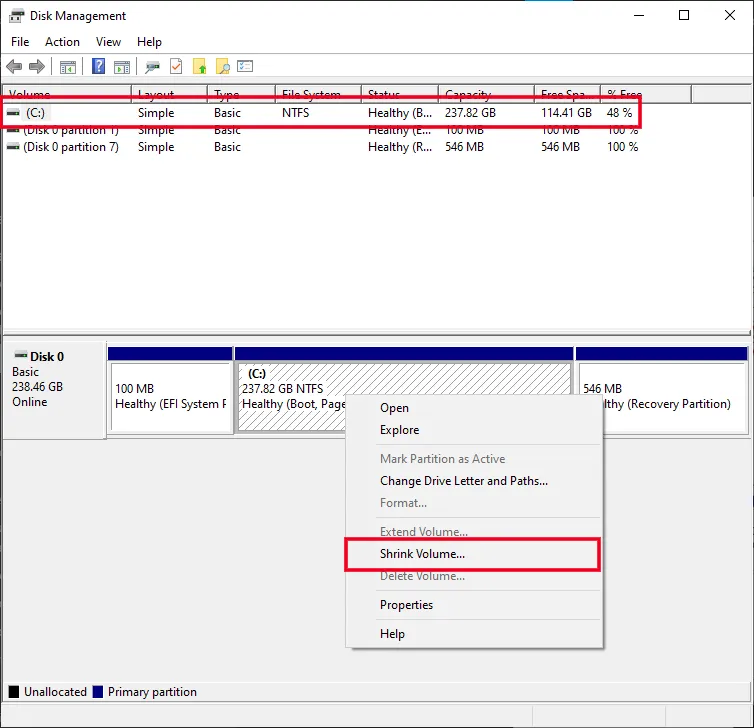Image resolution: width=754 pixels, height=728 pixels.
Task: Select Explore in the context menu
Action: coord(399,430)
